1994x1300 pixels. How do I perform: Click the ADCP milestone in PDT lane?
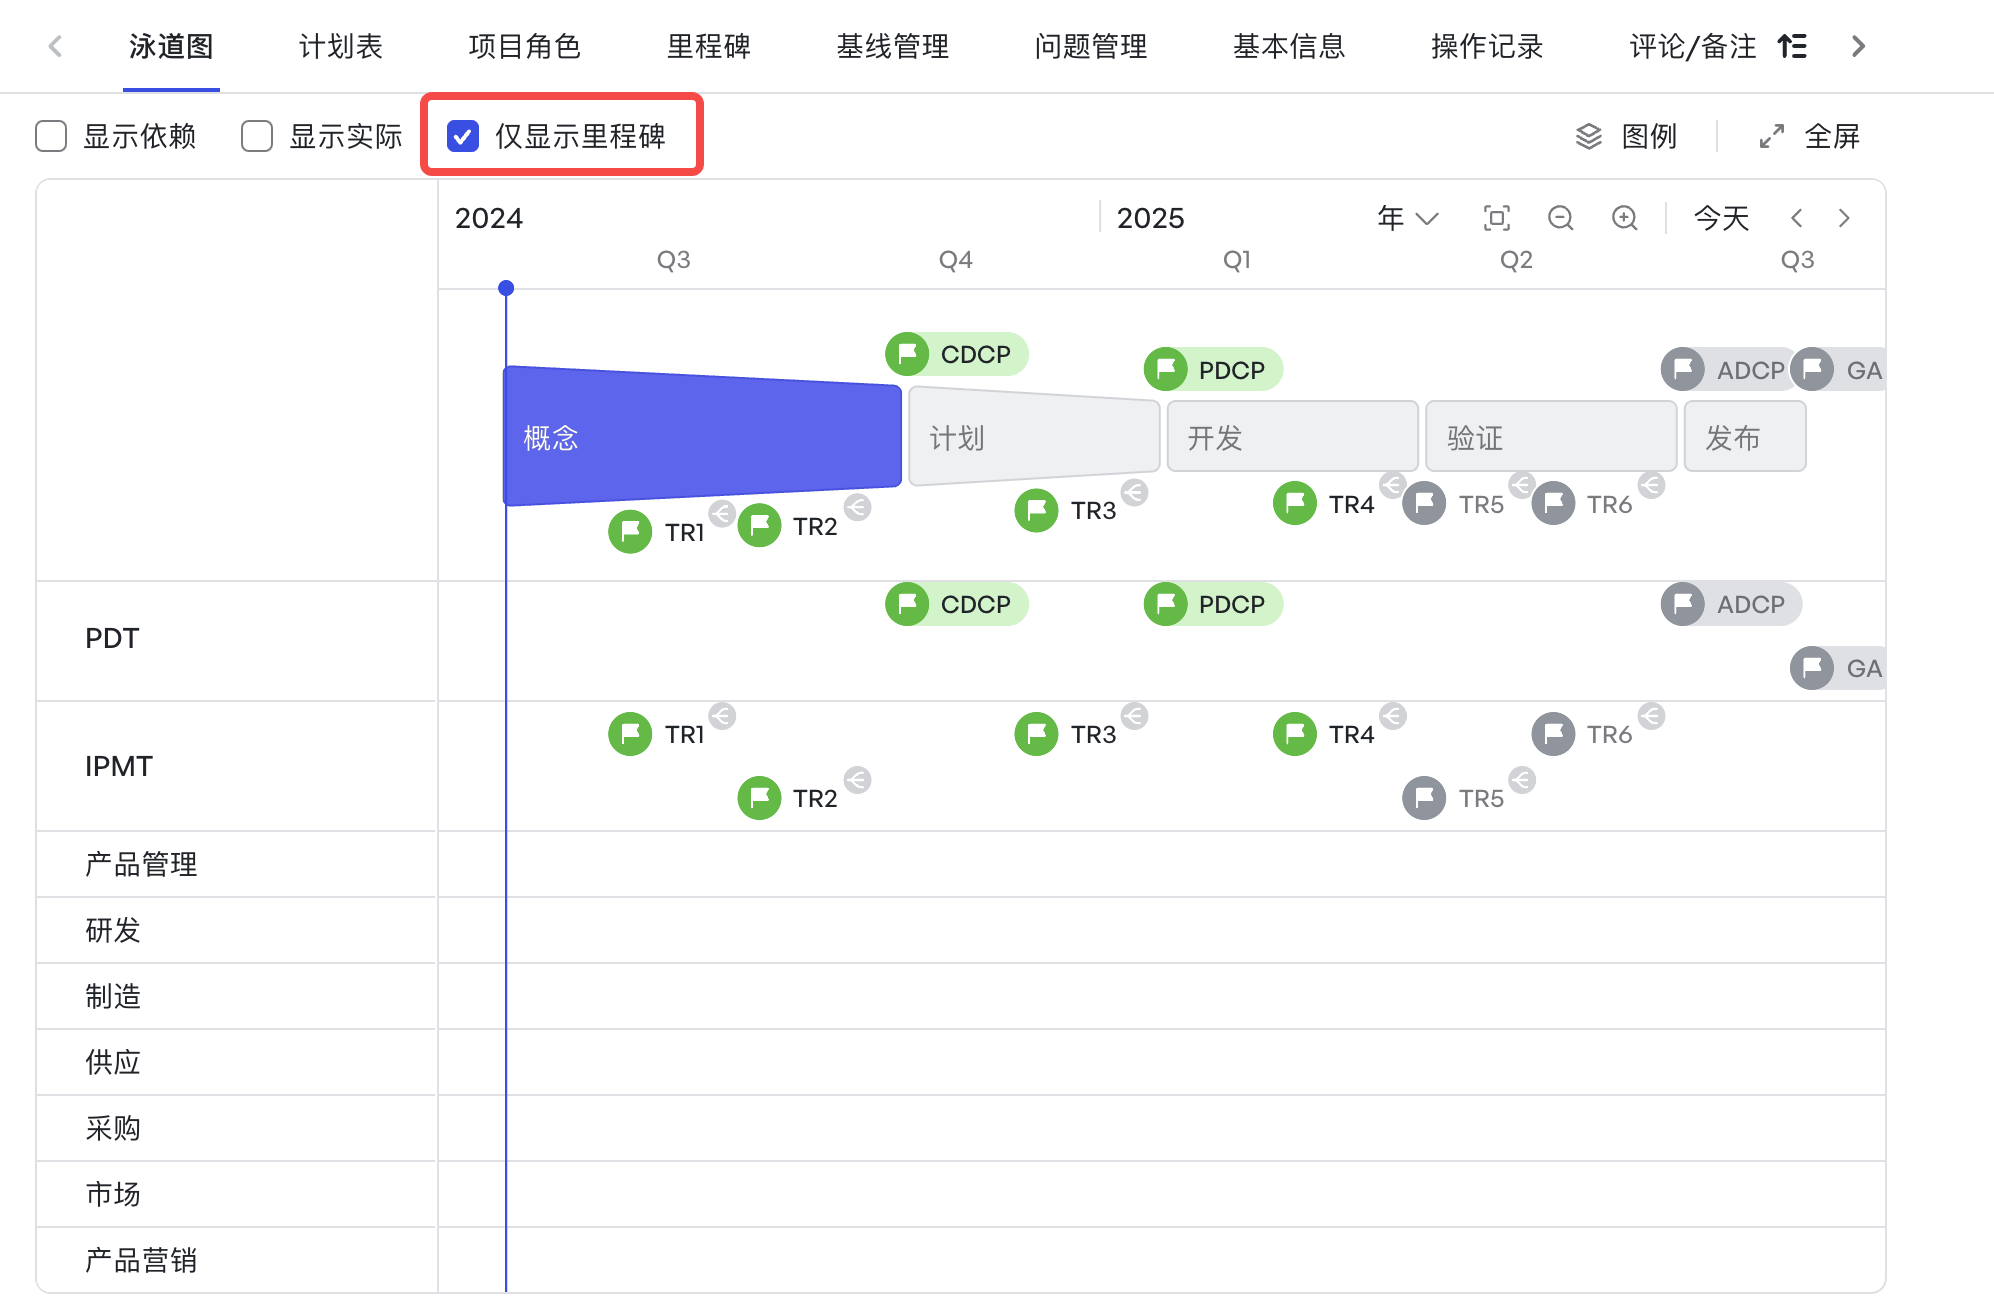pyautogui.click(x=1731, y=604)
